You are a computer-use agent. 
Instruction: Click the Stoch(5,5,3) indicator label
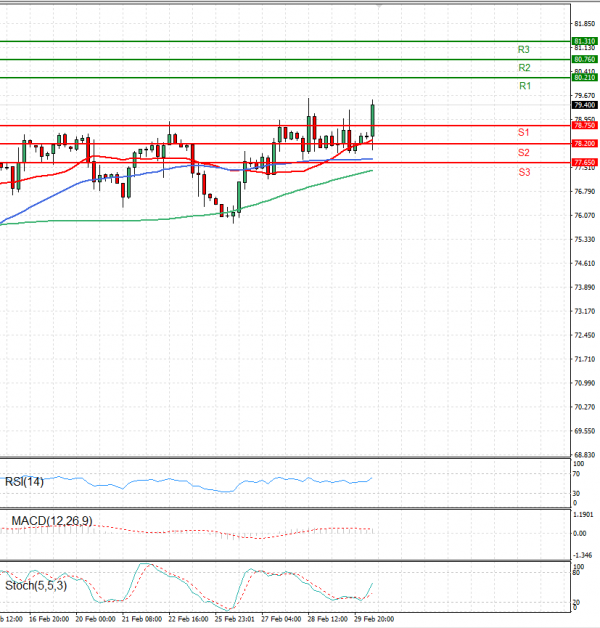[36, 586]
